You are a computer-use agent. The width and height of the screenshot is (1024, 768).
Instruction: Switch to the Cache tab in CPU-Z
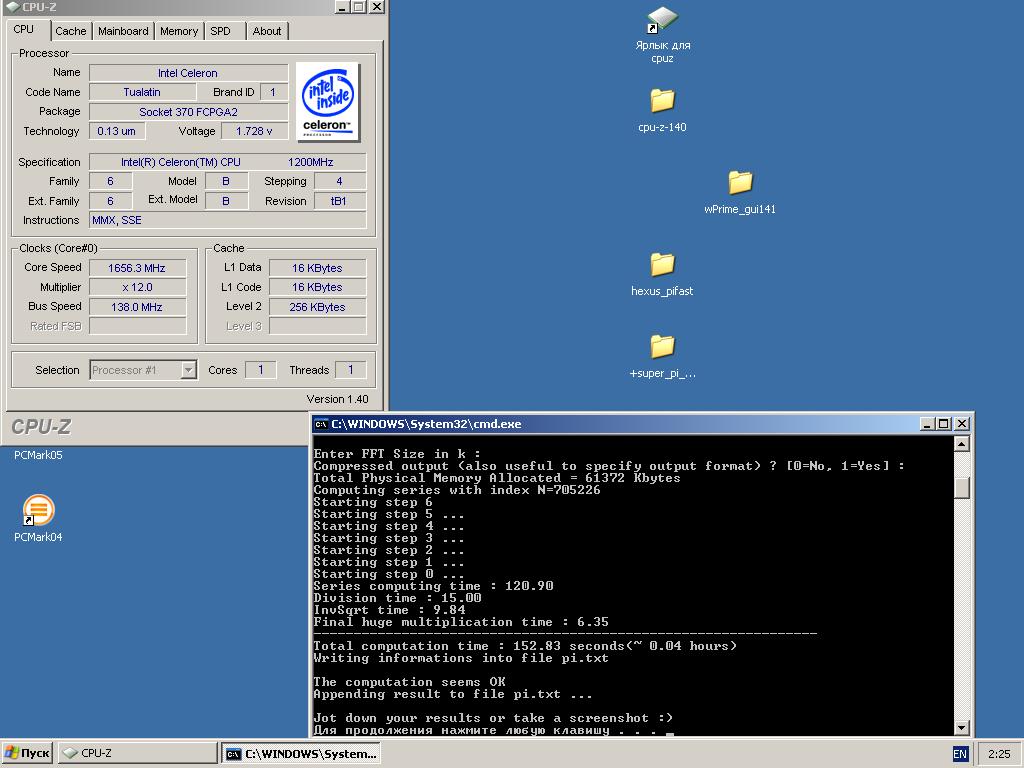[71, 31]
